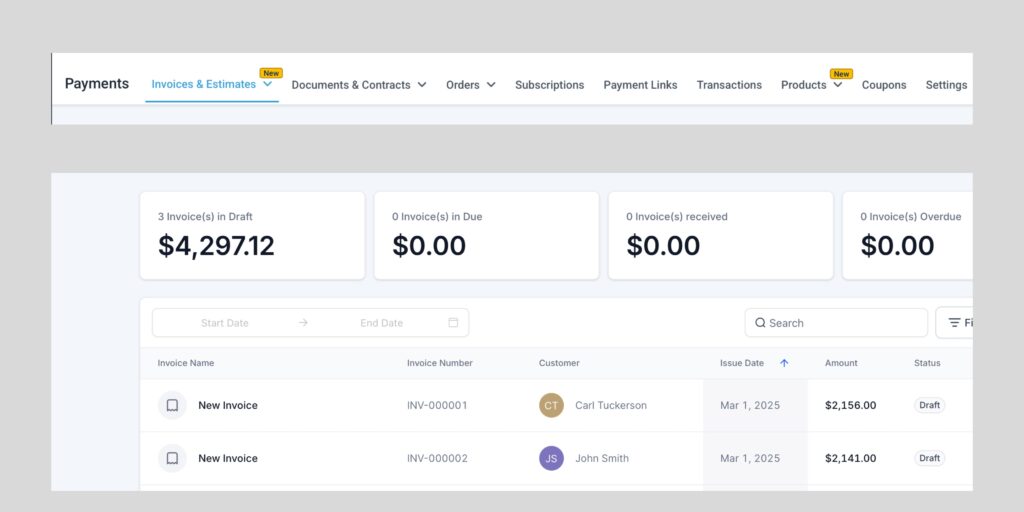Go to the Payment Links tab
Screen dimensions: 1024x512
click(640, 85)
